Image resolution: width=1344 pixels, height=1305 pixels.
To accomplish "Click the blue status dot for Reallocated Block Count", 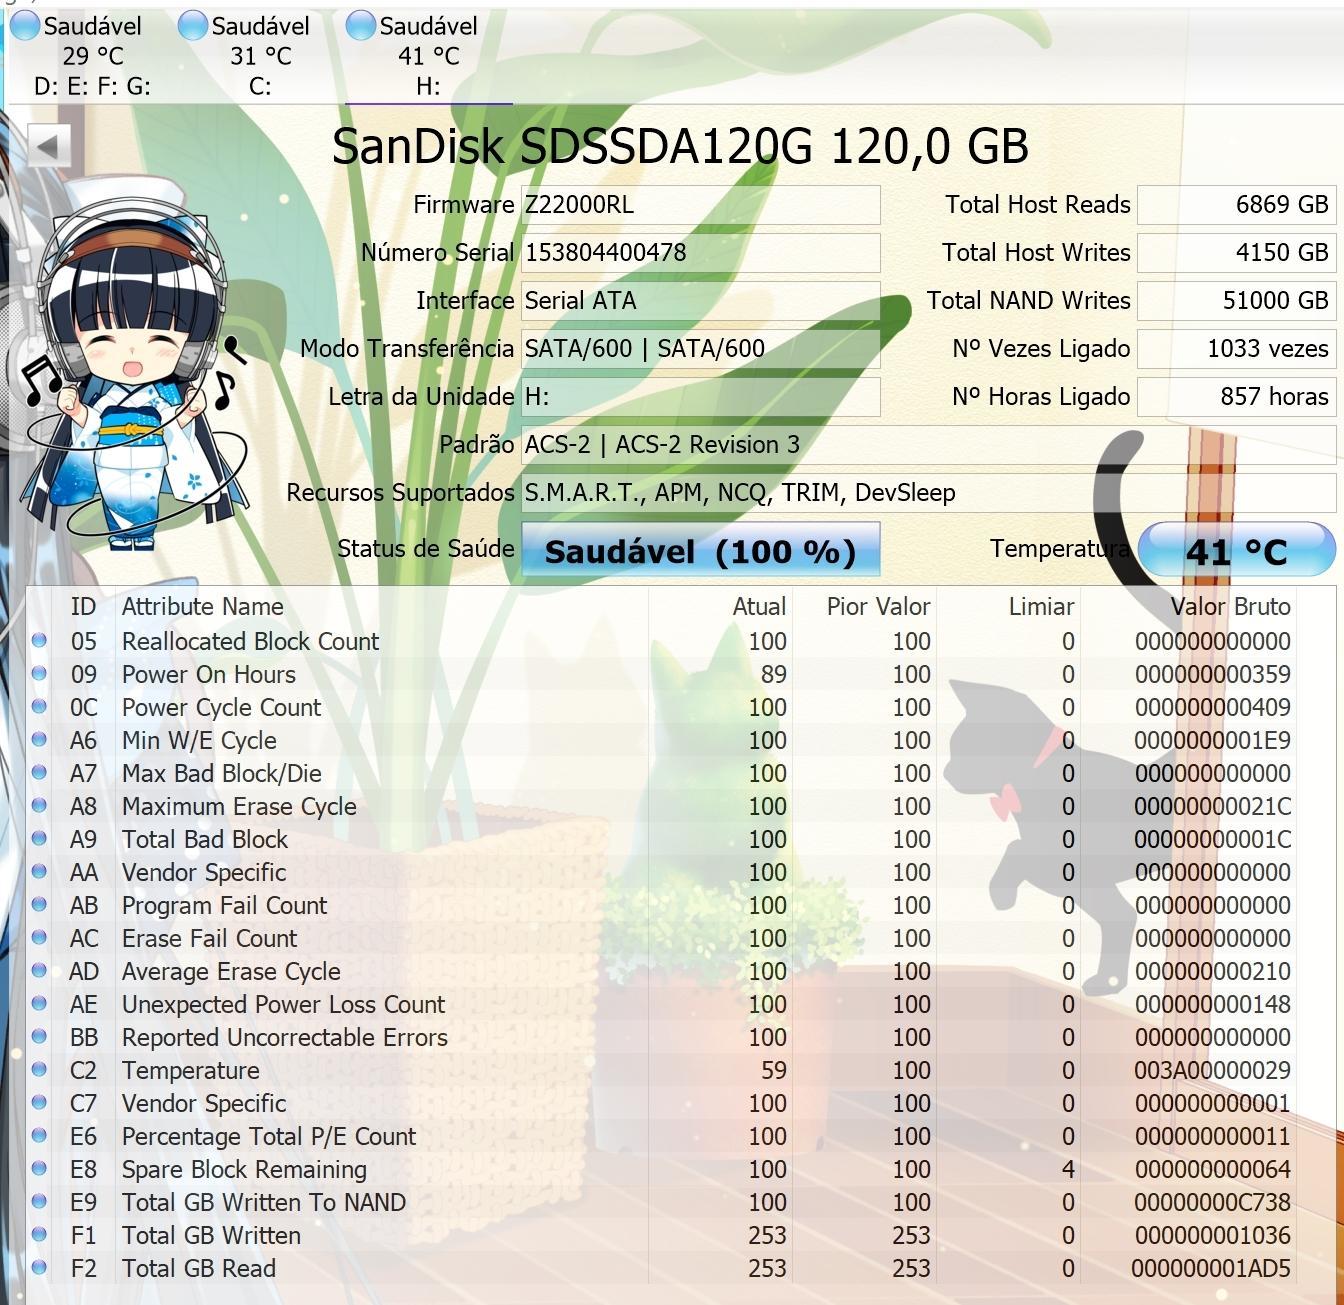I will 39,641.
